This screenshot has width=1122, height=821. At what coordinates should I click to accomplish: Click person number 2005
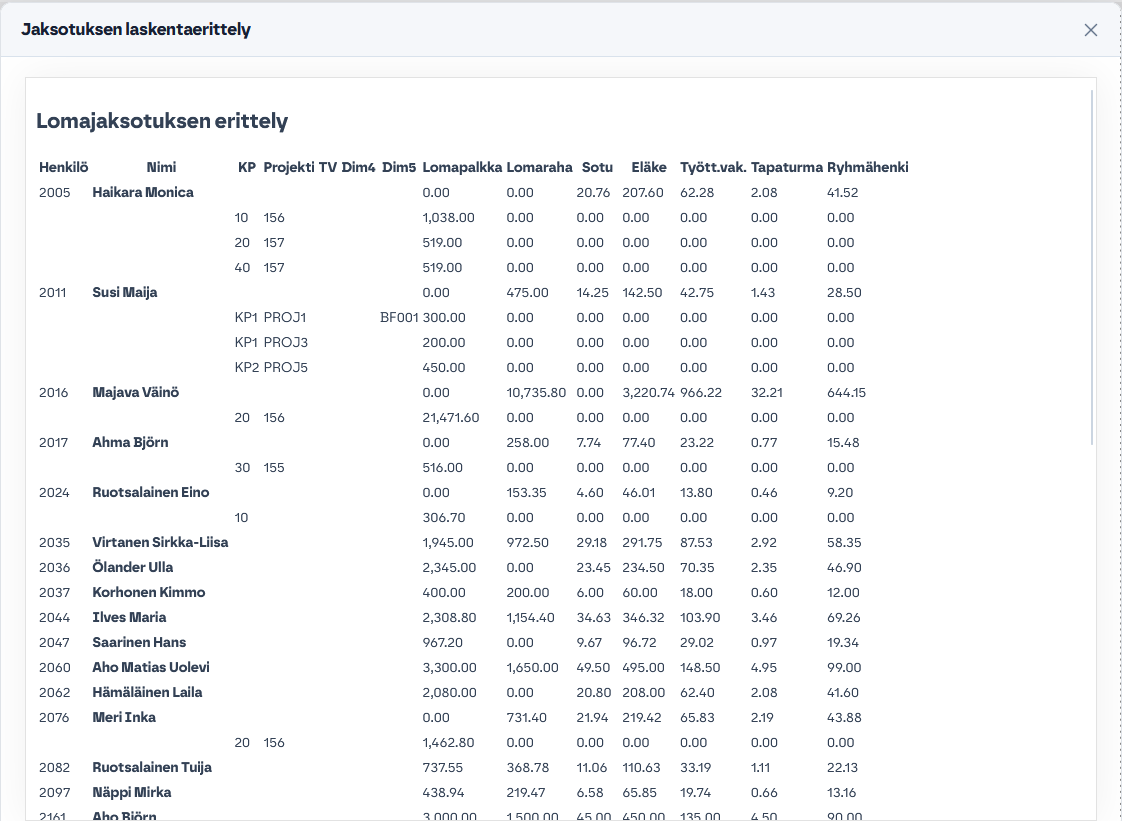click(x=55, y=193)
